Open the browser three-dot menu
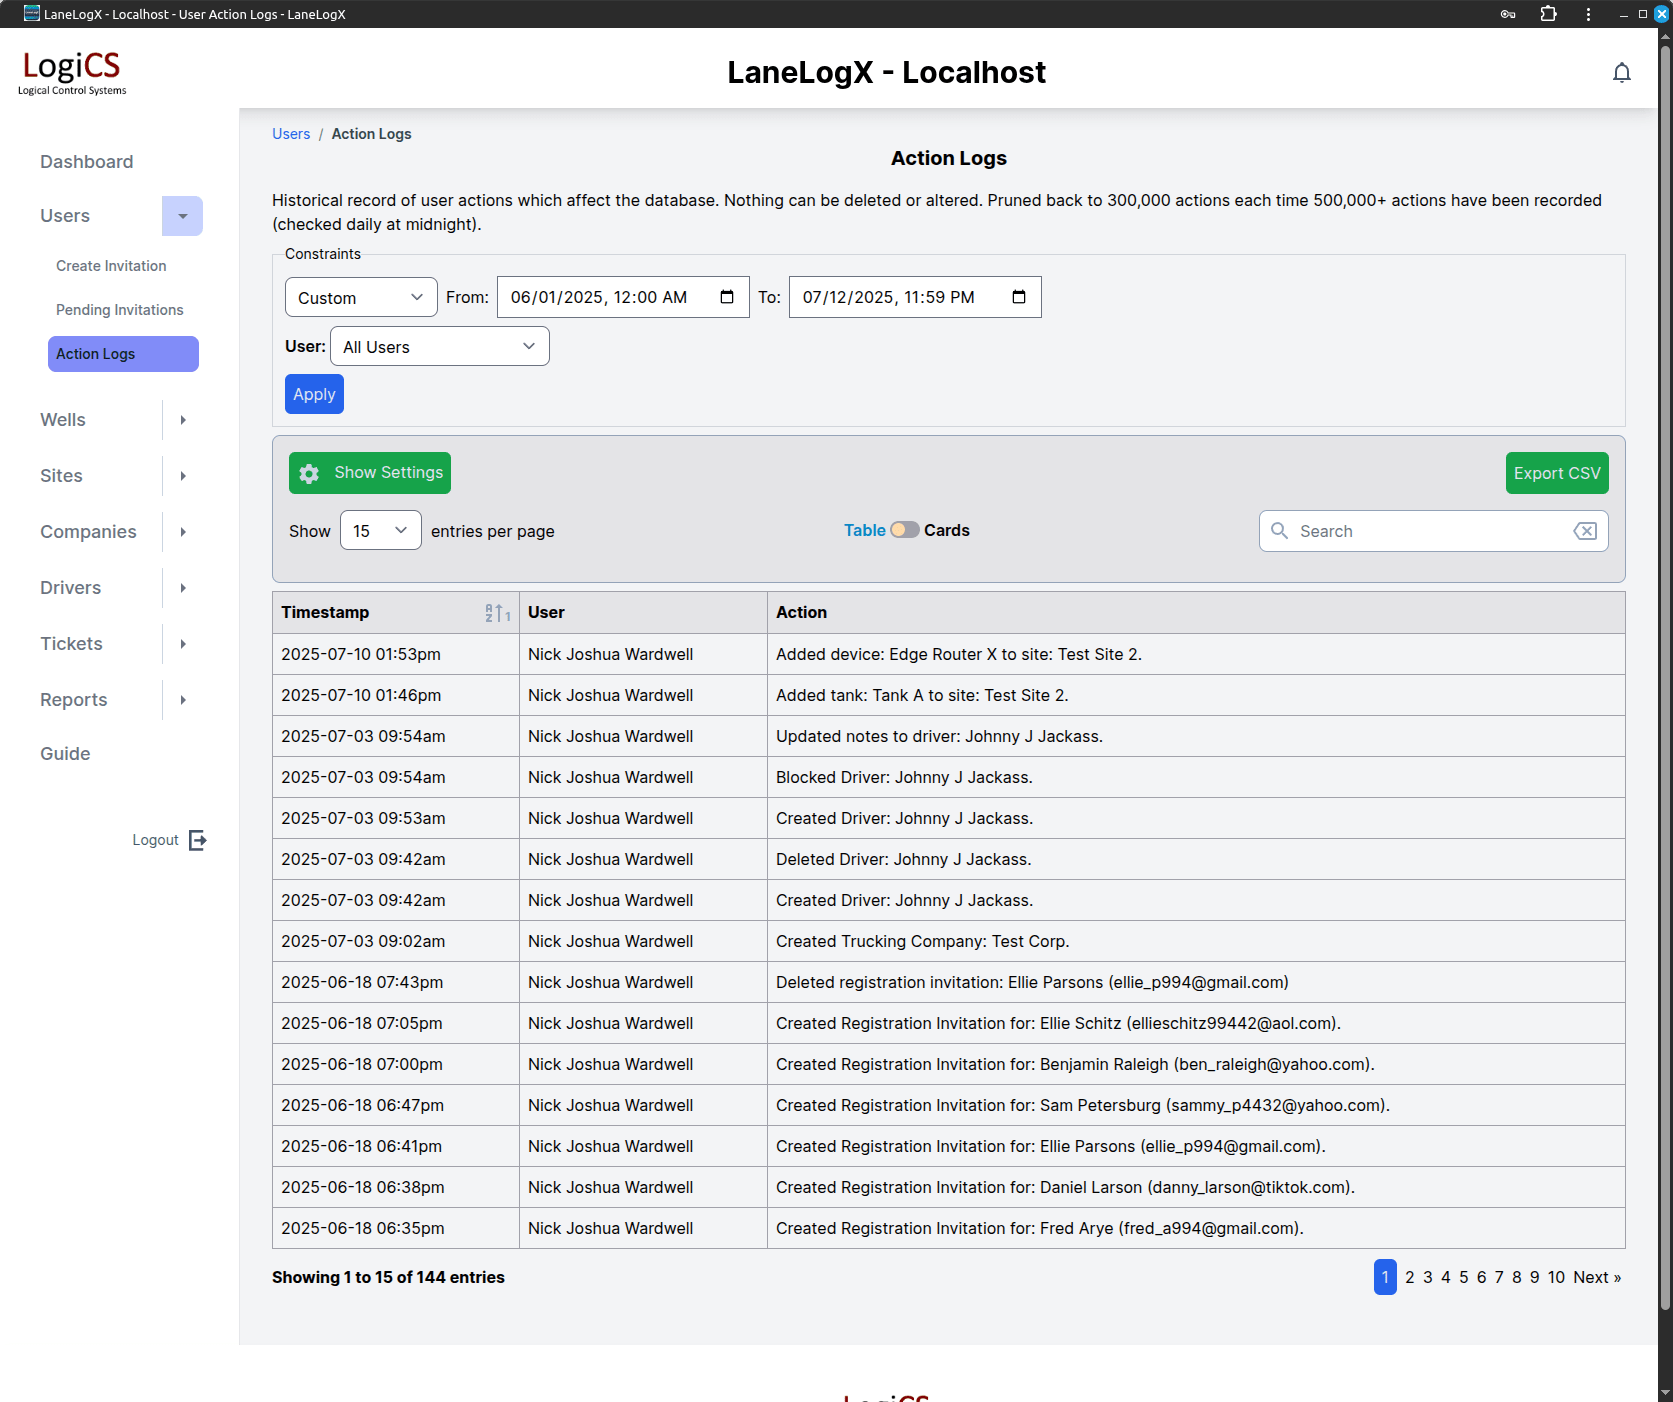The image size is (1673, 1402). coord(1588,14)
